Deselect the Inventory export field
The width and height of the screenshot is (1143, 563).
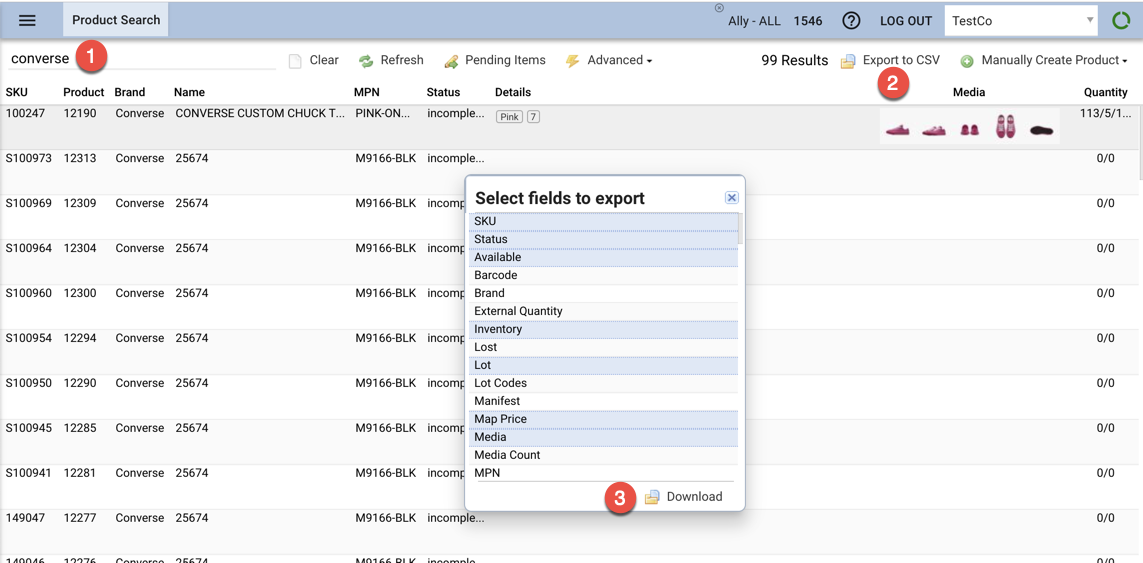coord(604,330)
